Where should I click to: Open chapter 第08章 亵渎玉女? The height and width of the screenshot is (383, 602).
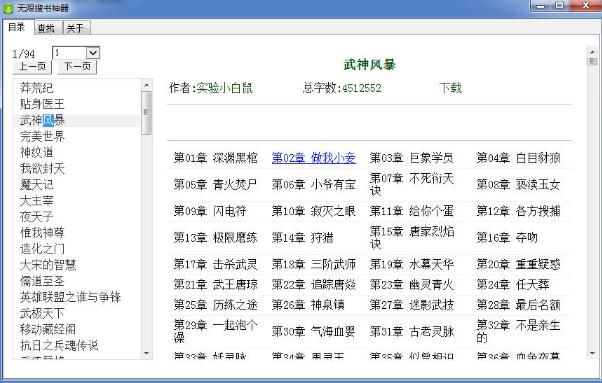coord(518,185)
